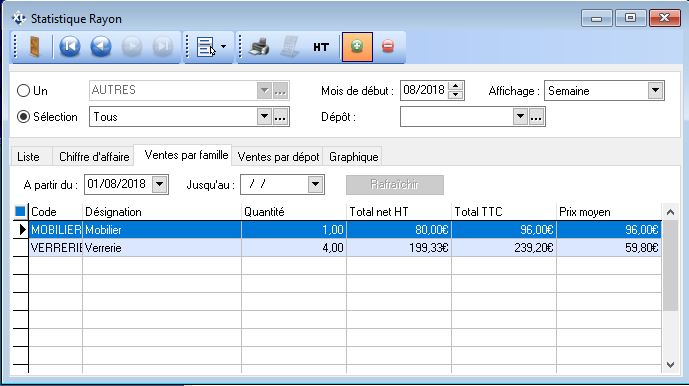This screenshot has width=689, height=386.
Task: Switch to the Chiffre d'affaire tab
Action: (x=94, y=157)
